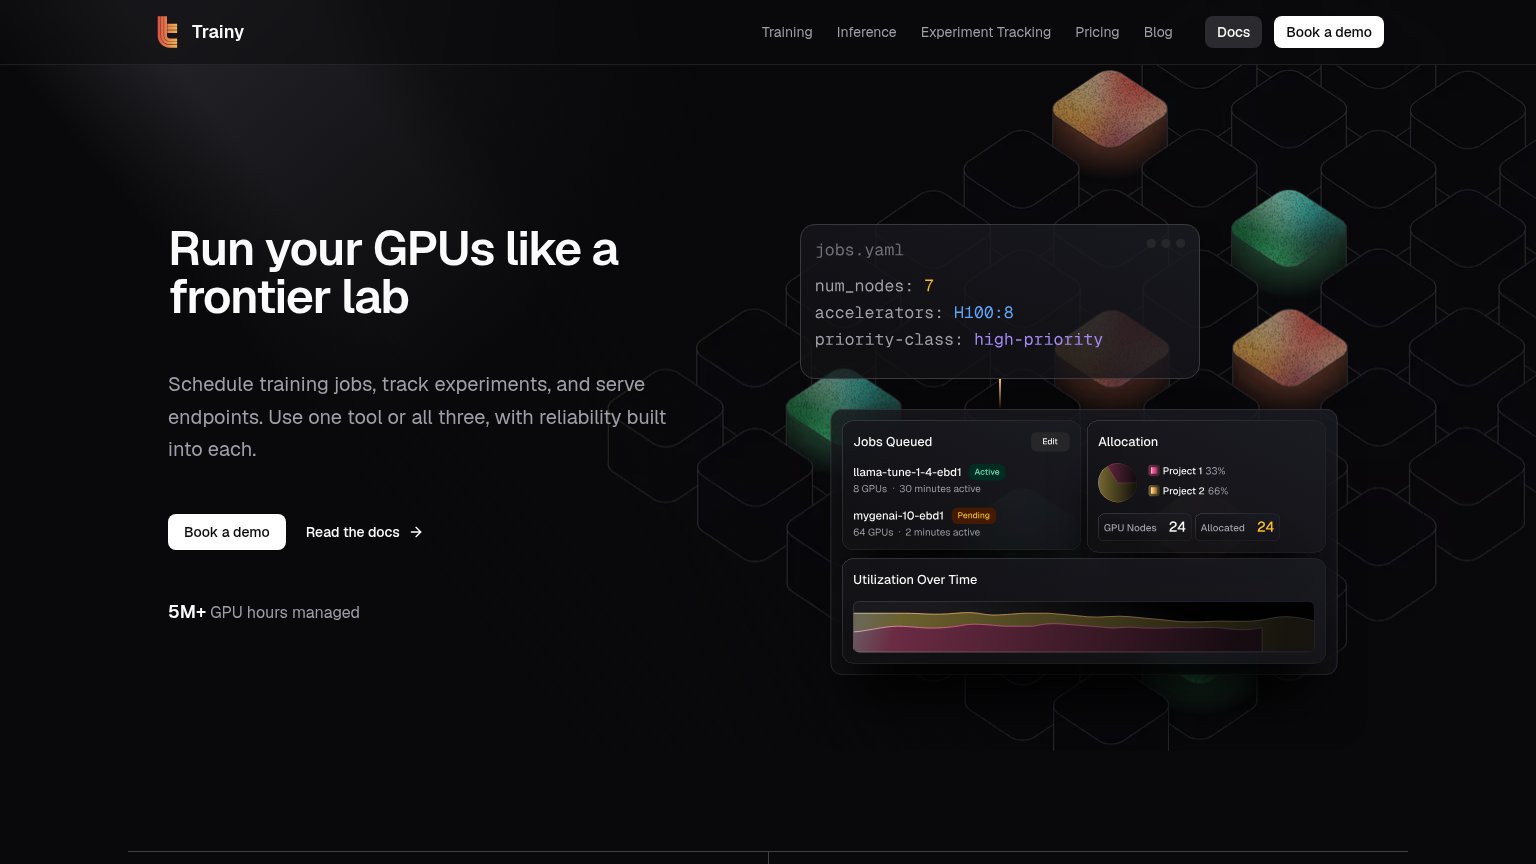1536x864 pixels.
Task: Click the GPU Nodes 24 counter
Action: point(1145,527)
